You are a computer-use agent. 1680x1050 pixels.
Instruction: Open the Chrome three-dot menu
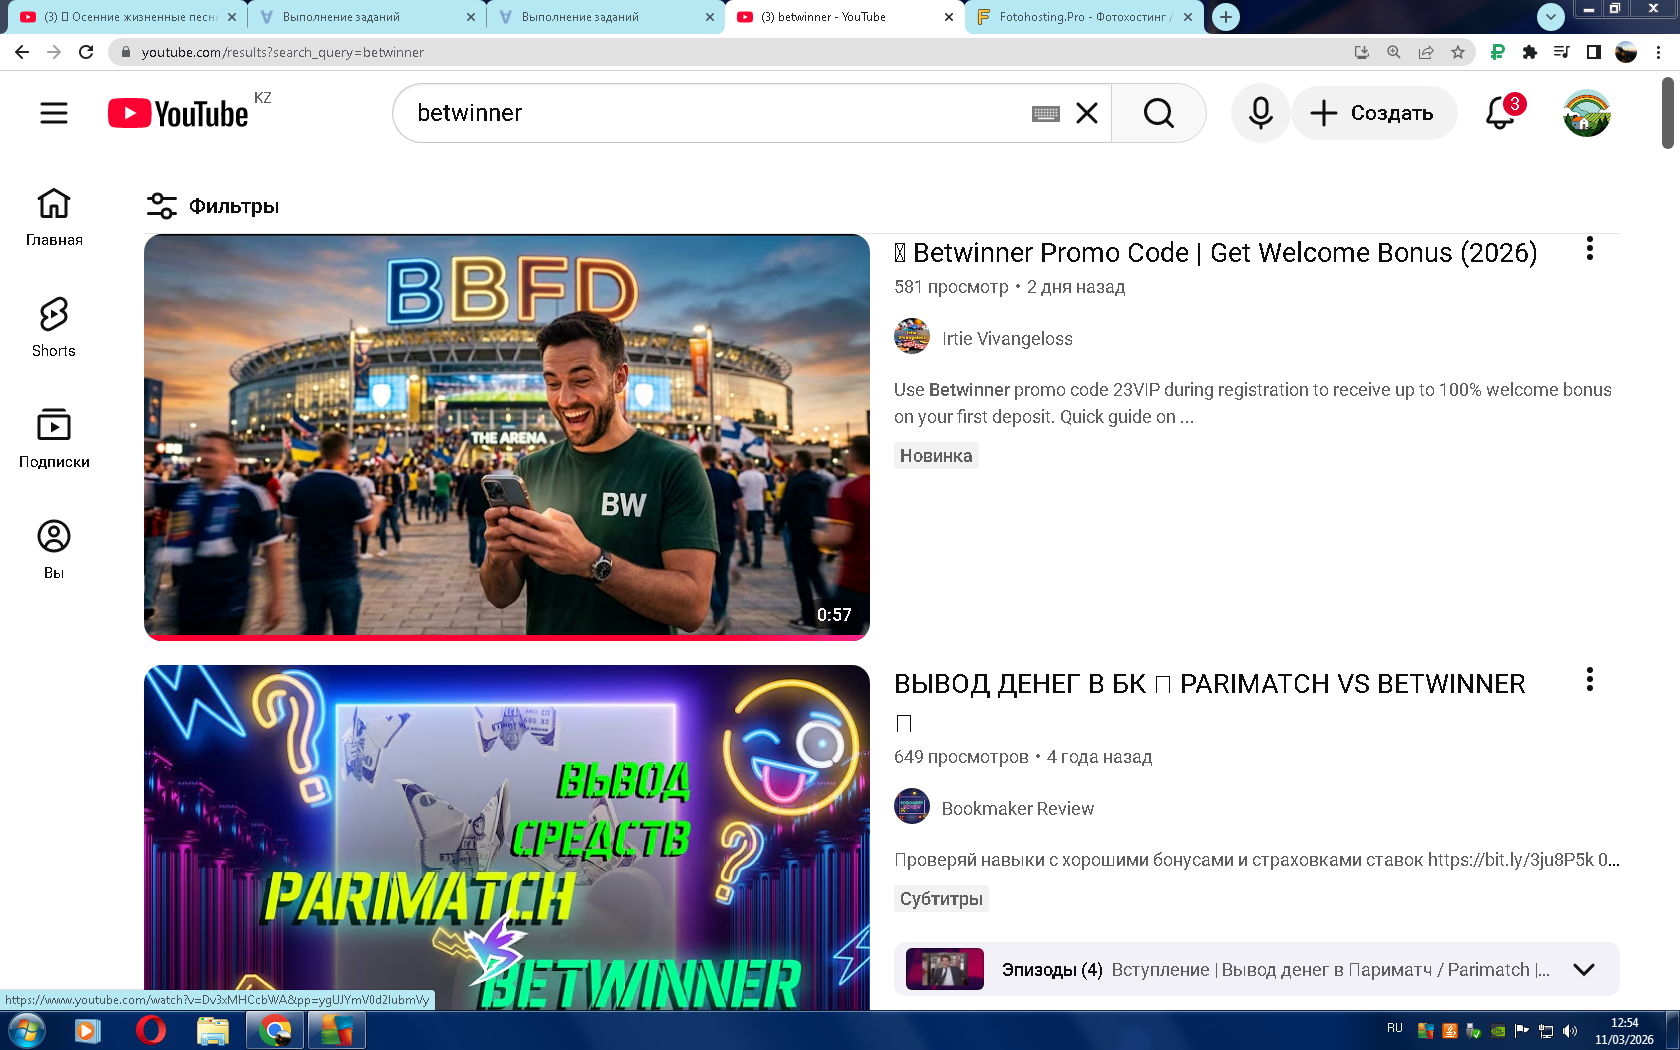click(x=1658, y=52)
